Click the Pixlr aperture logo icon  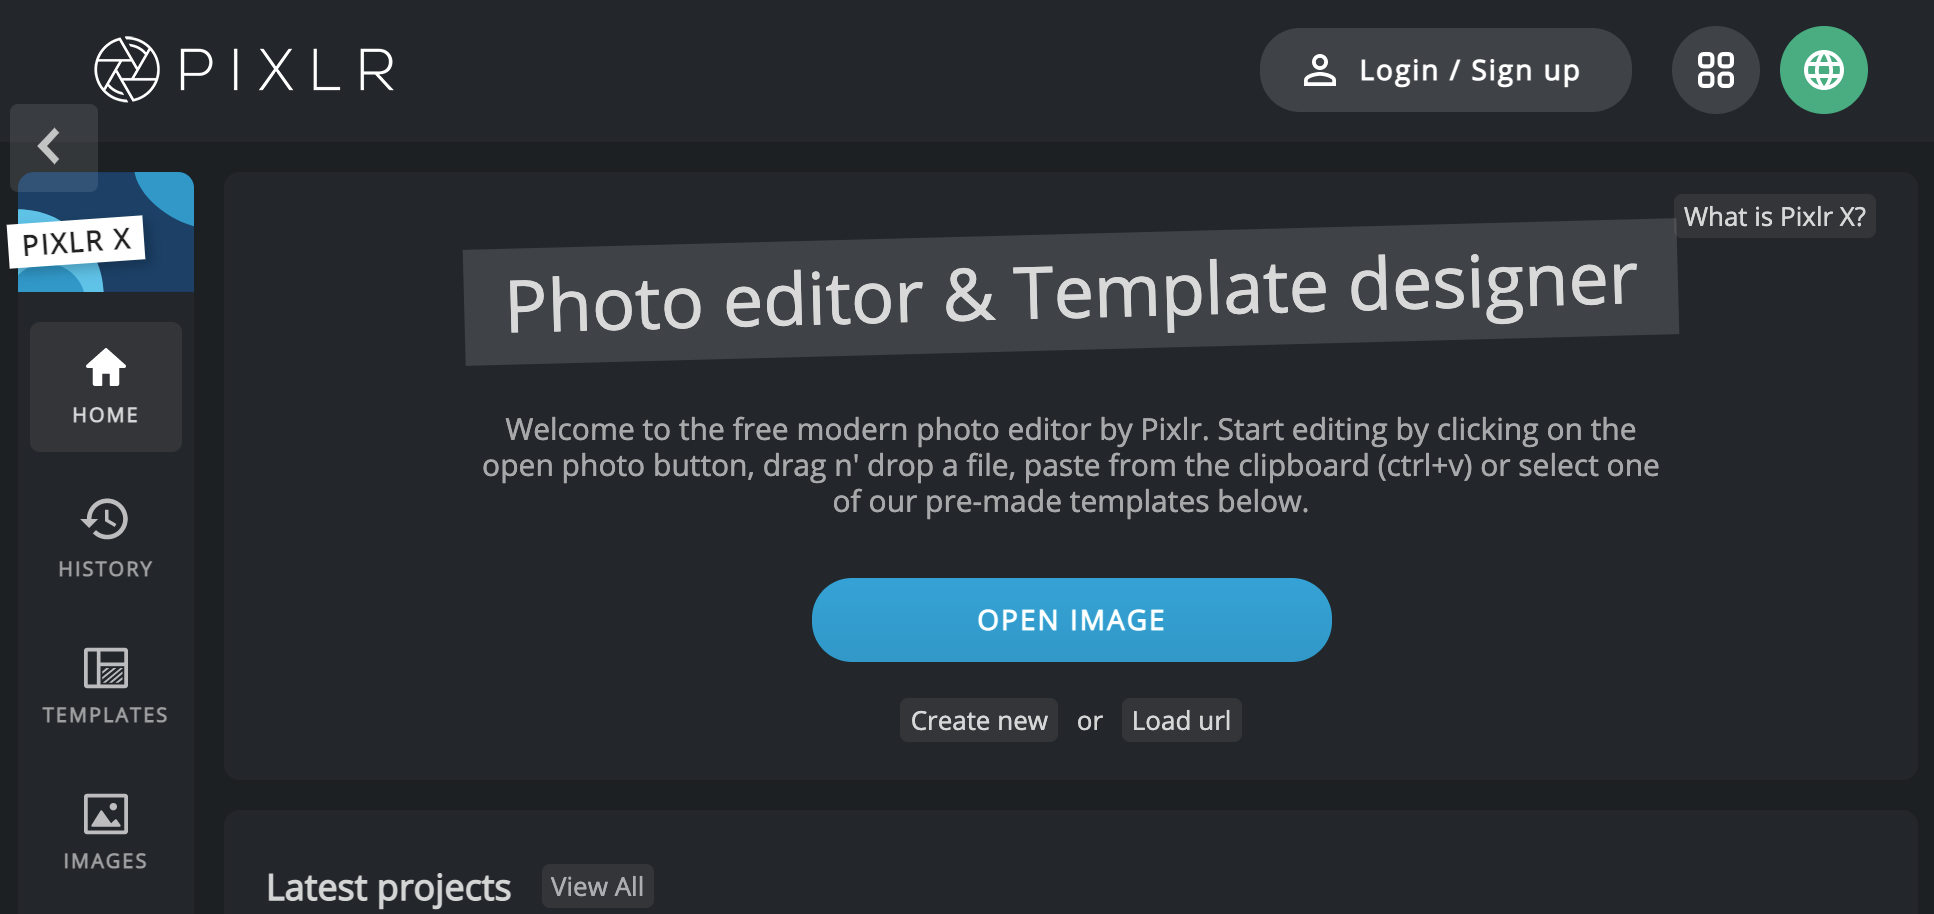click(126, 70)
